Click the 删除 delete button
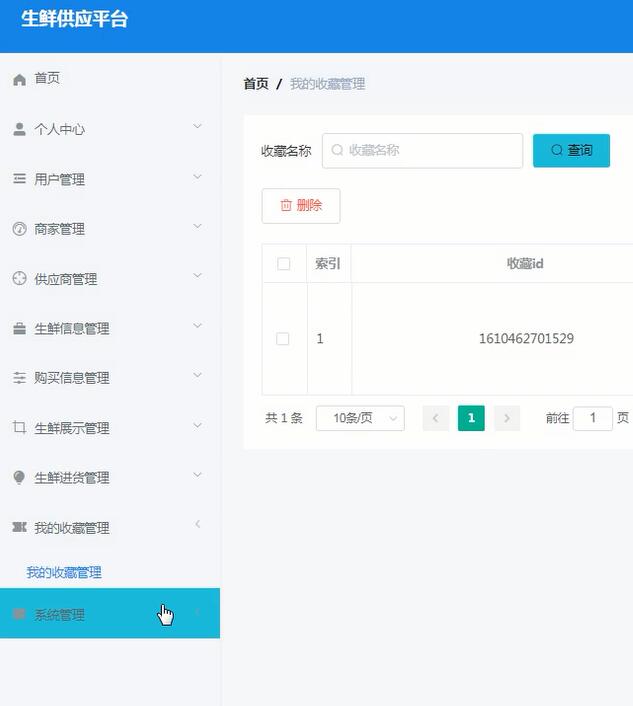Image resolution: width=633 pixels, height=706 pixels. coord(301,206)
